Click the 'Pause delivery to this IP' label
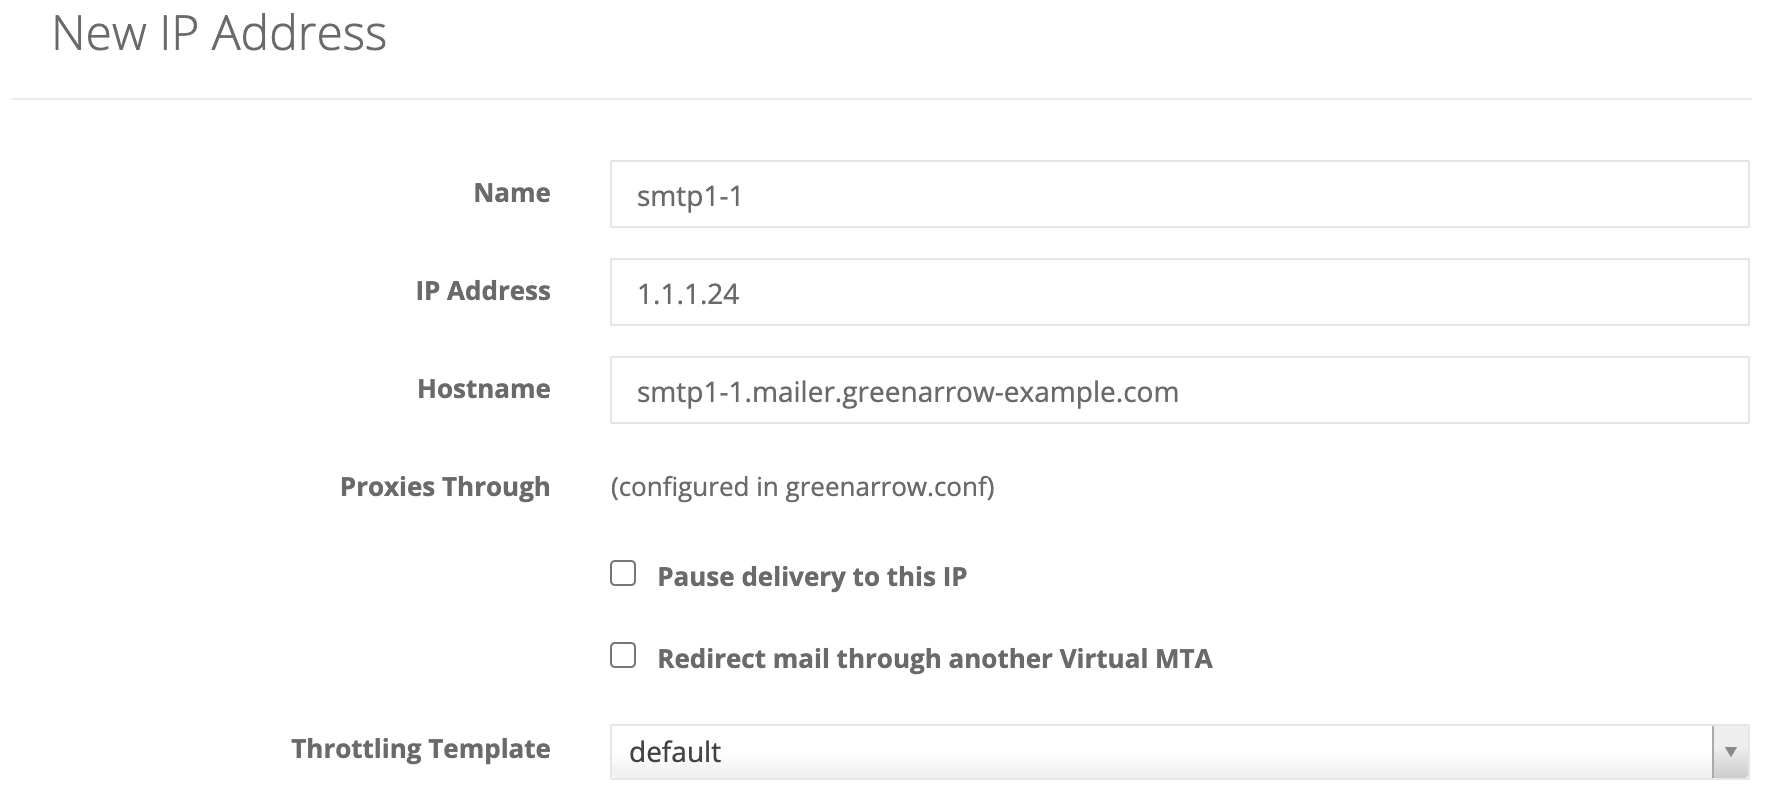The height and width of the screenshot is (800, 1776). coord(811,577)
